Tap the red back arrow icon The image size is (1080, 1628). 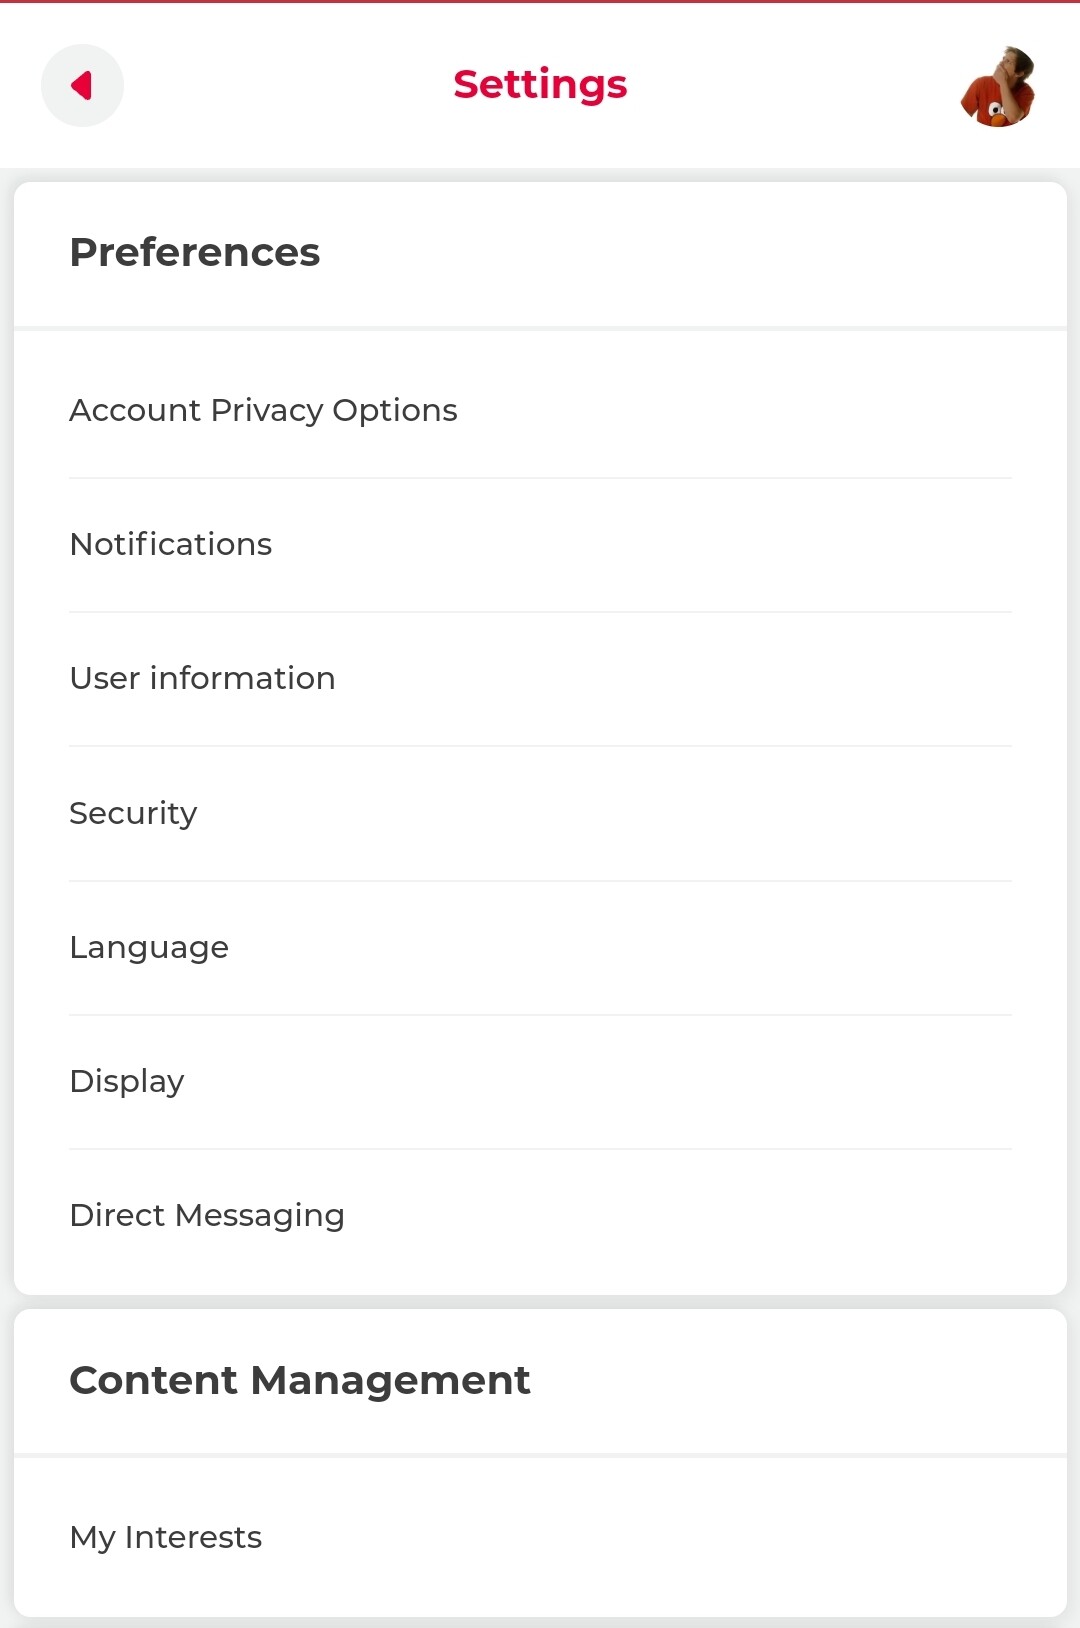(x=82, y=86)
